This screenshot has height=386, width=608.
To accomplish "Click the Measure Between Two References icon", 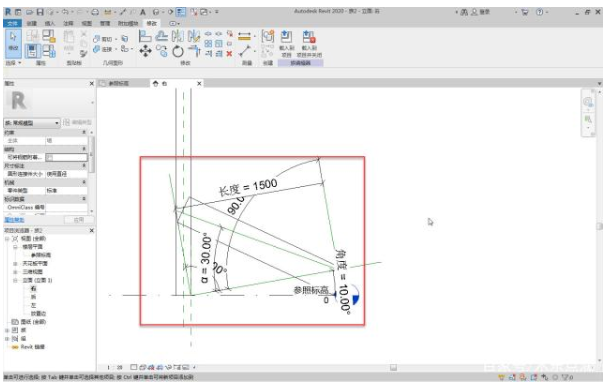I will click(x=244, y=51).
